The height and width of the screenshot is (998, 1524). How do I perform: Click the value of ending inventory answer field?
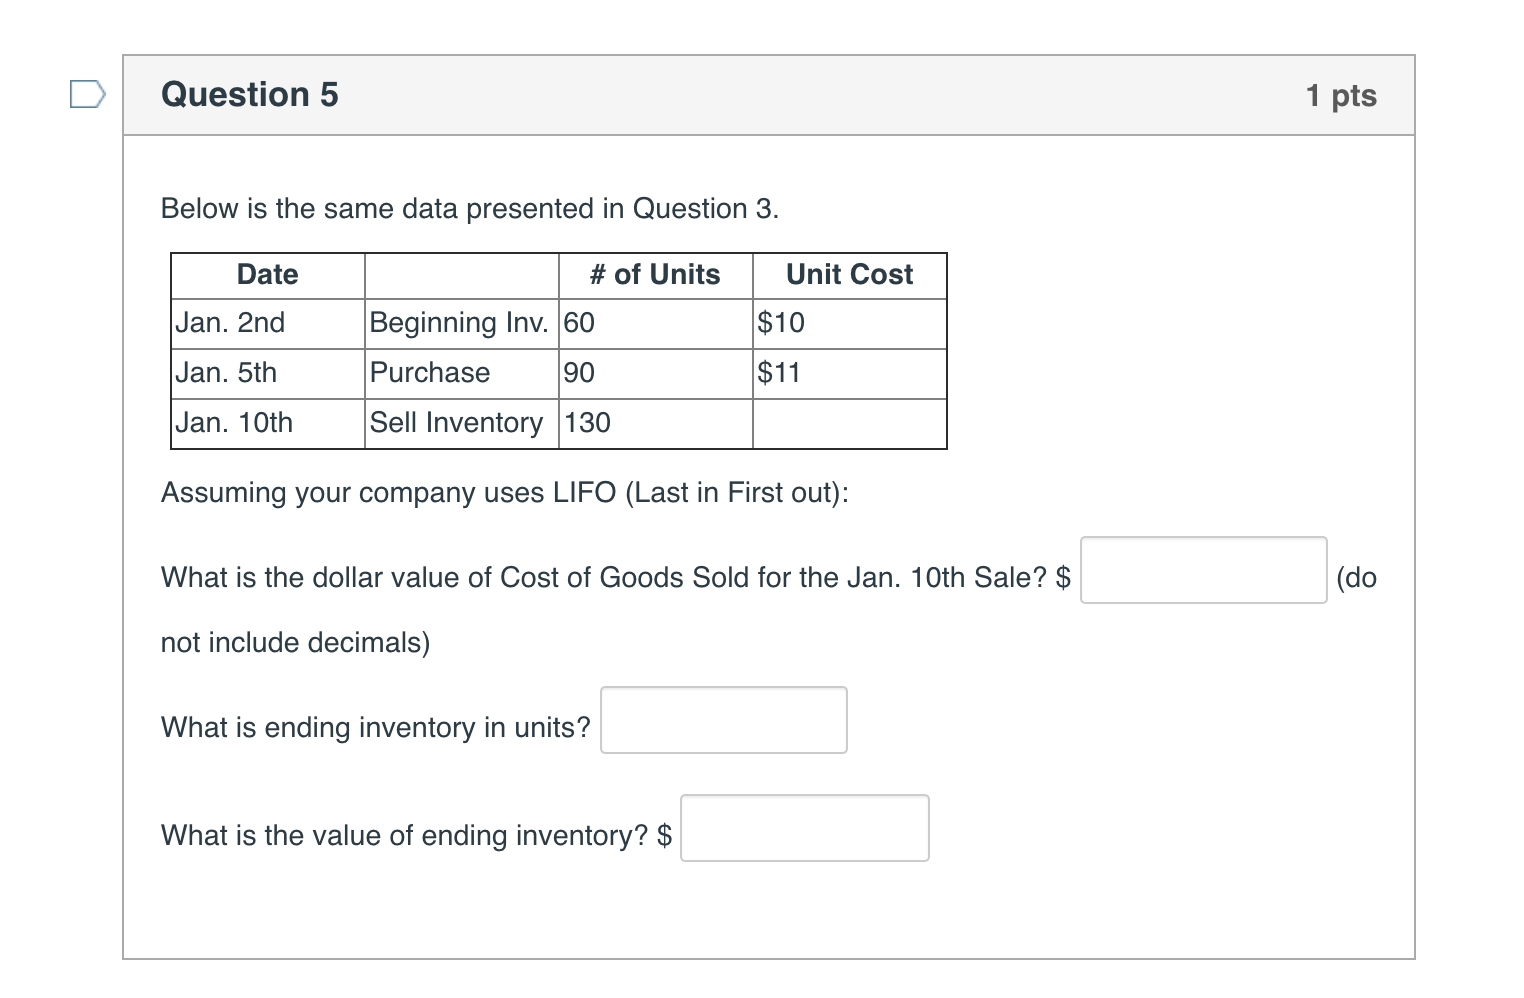coord(804,827)
